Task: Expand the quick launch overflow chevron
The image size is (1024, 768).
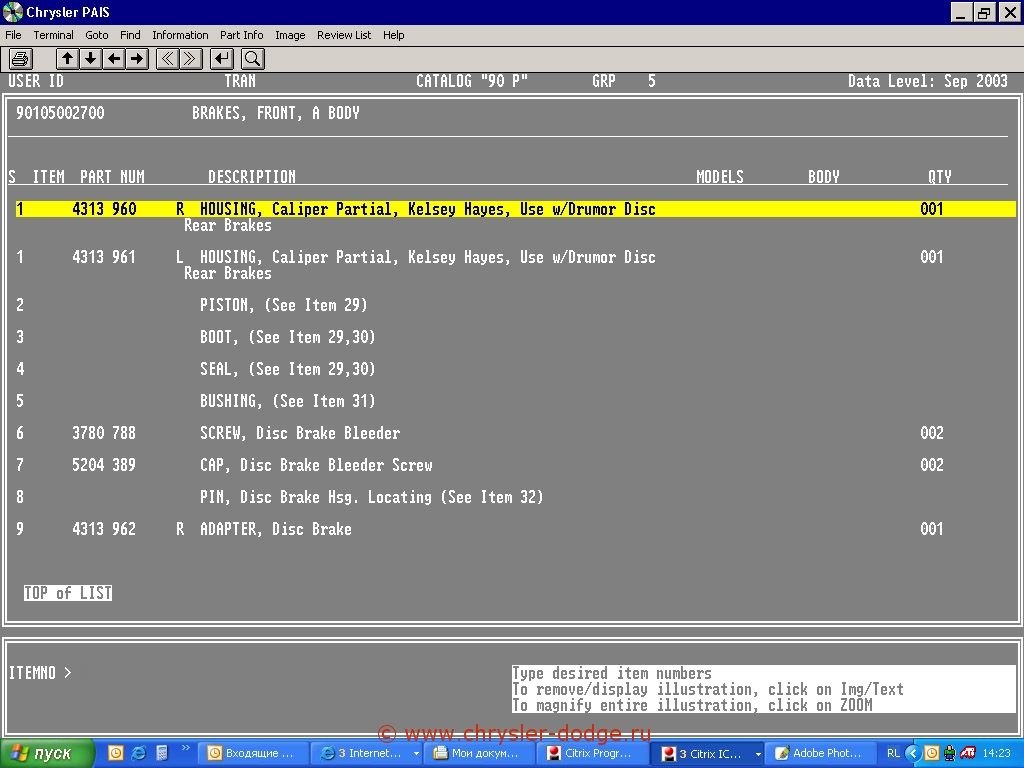Action: coord(185,748)
